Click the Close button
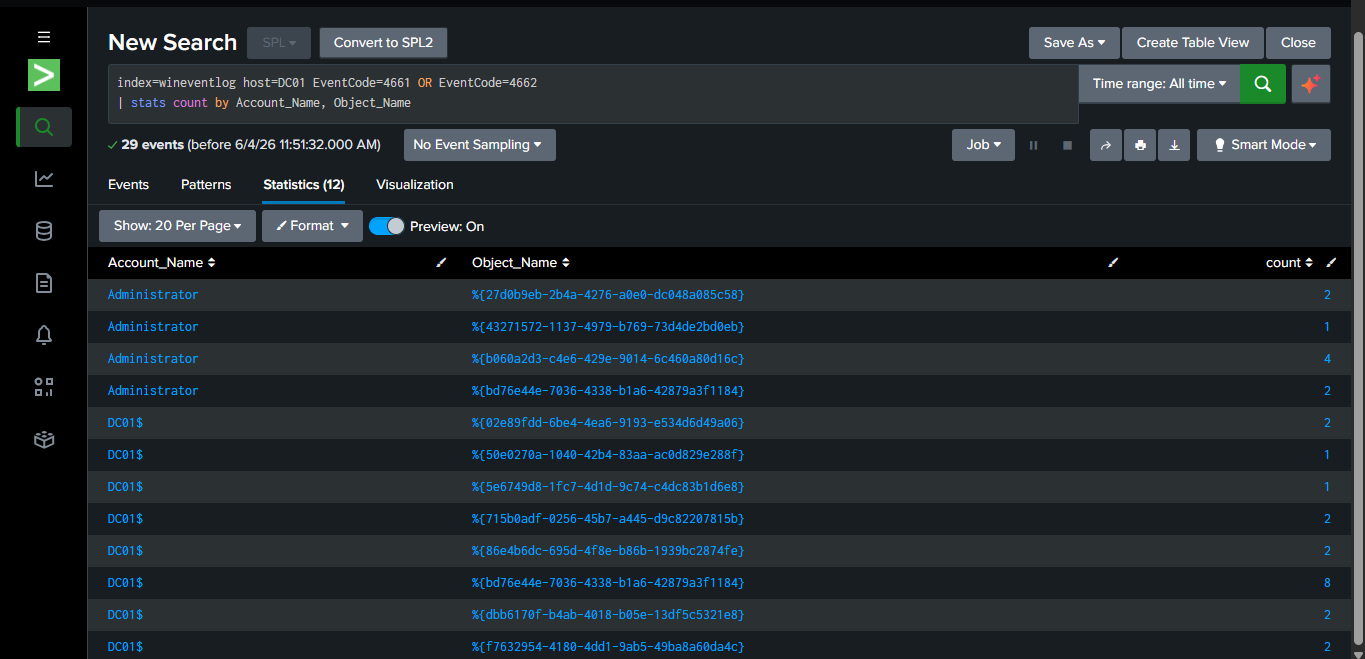This screenshot has height=659, width=1365. pos(1298,43)
